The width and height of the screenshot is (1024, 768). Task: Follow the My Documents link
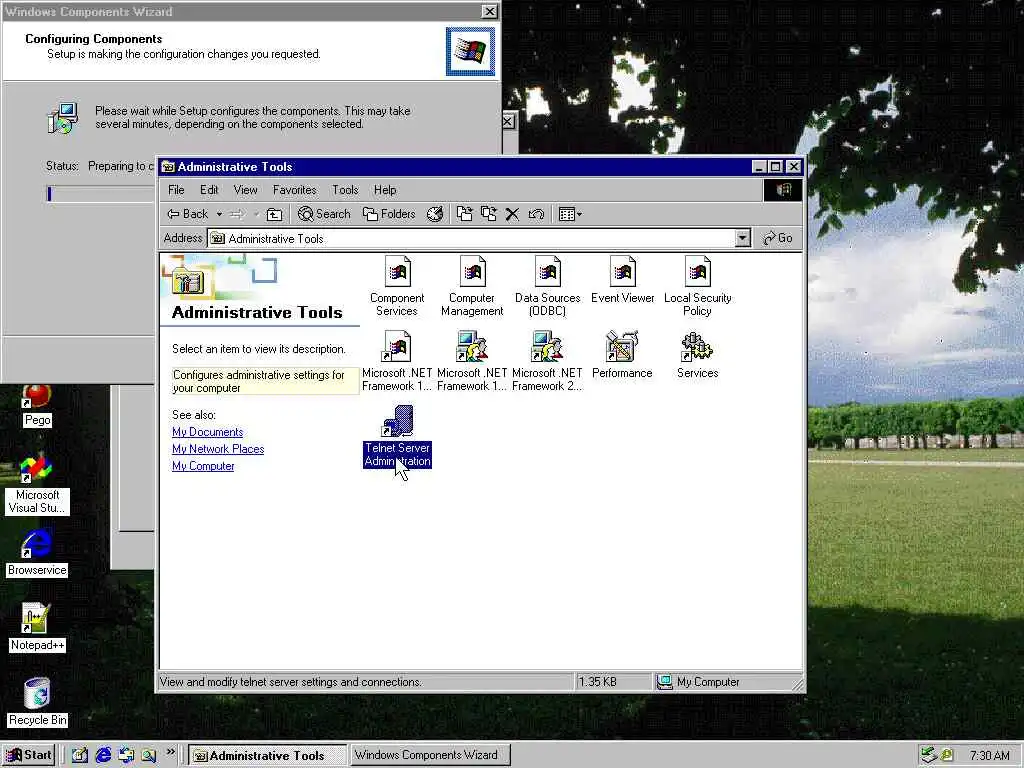coord(208,432)
